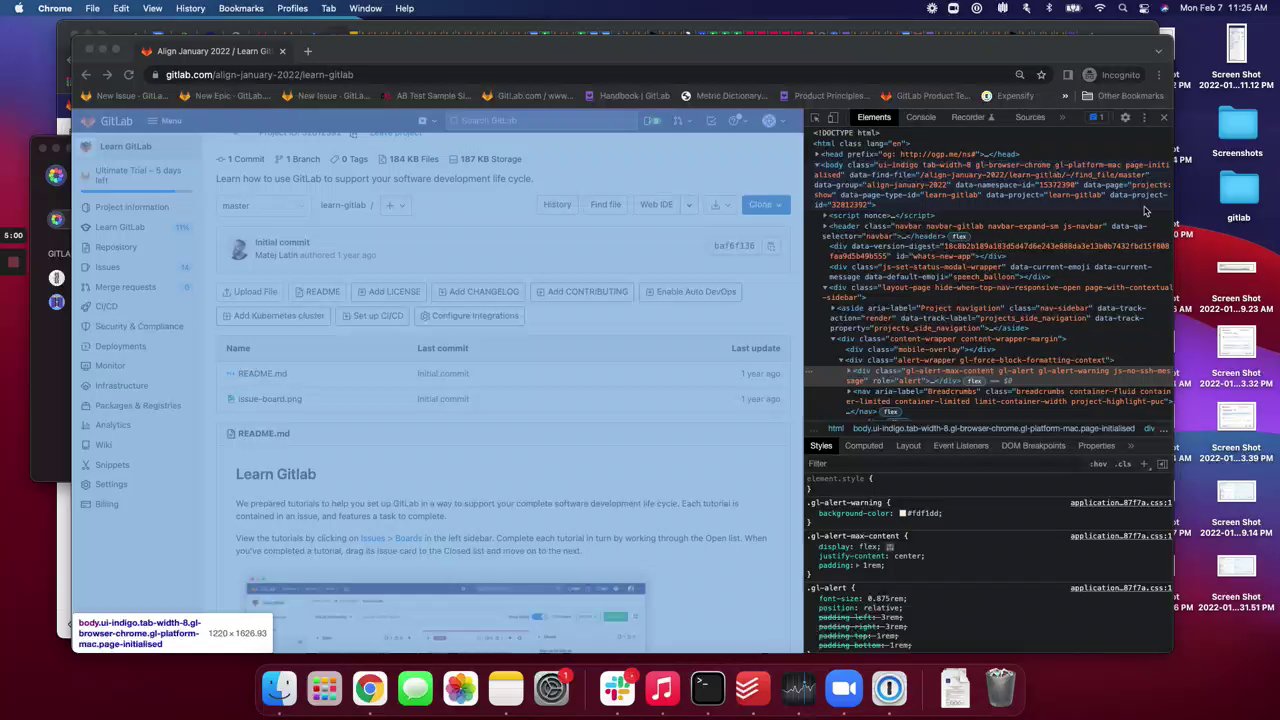This screenshot has height=720, width=1280.
Task: Open the Properties tab in the styles pane
Action: 1096,446
